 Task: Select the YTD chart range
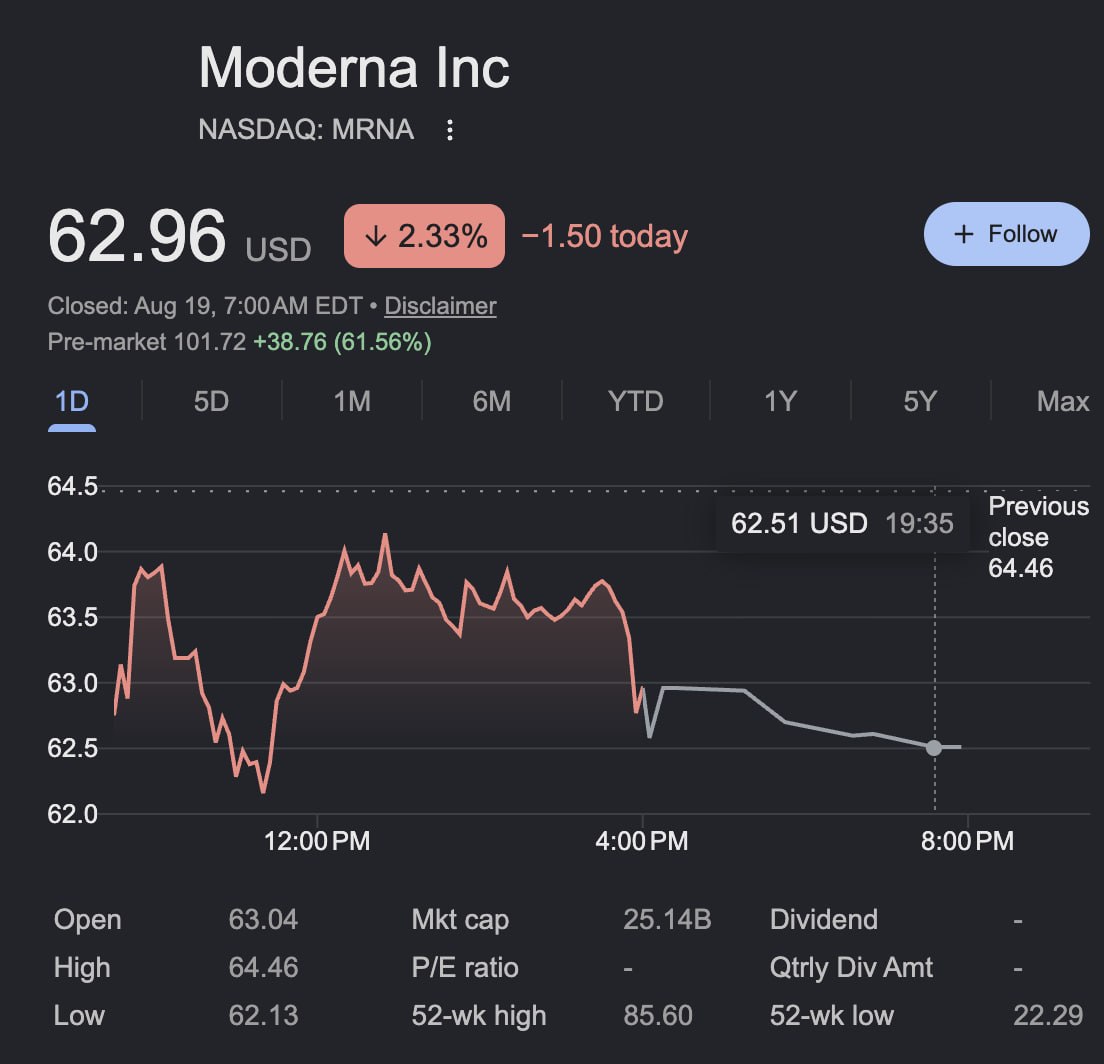[x=636, y=401]
